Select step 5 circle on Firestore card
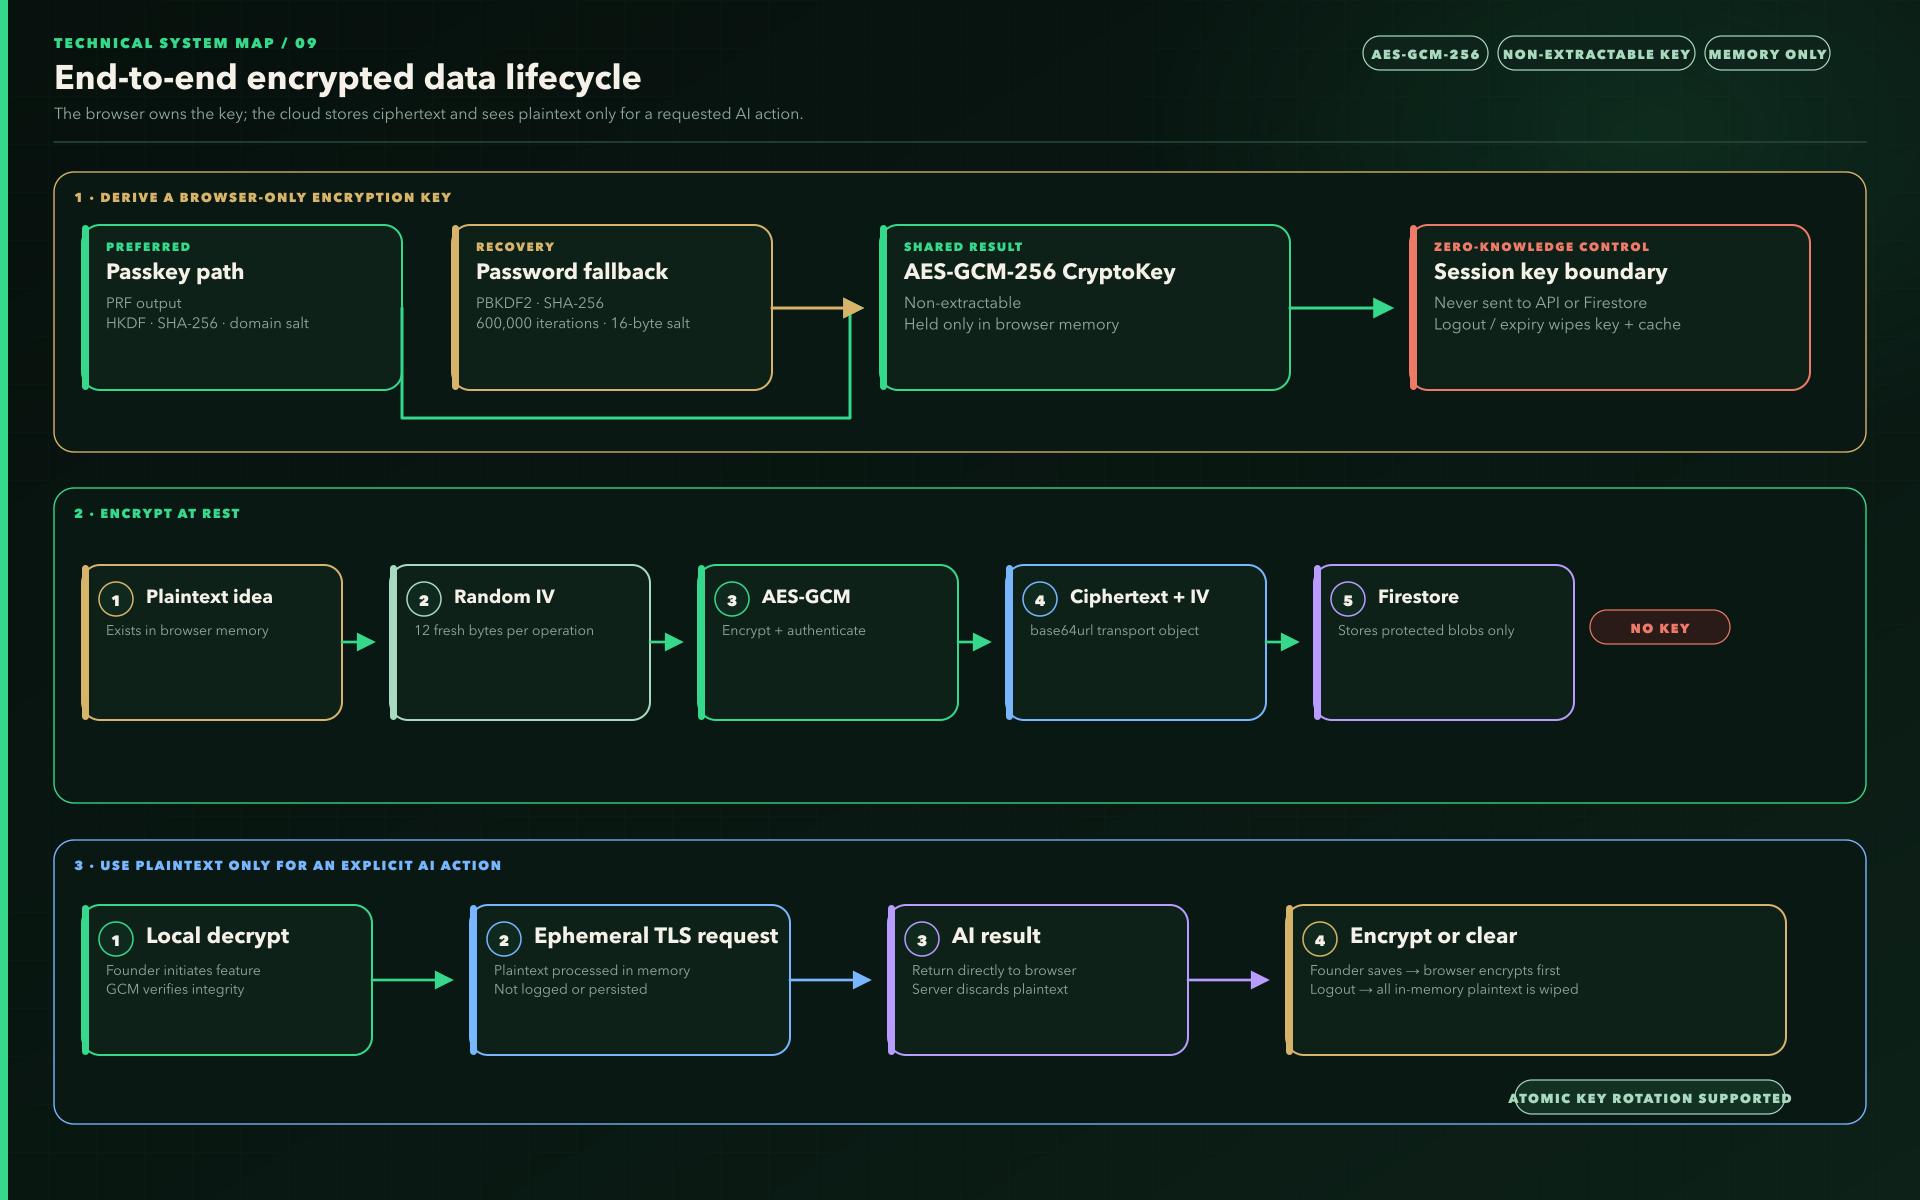Viewport: 1920px width, 1200px height. pos(1348,600)
